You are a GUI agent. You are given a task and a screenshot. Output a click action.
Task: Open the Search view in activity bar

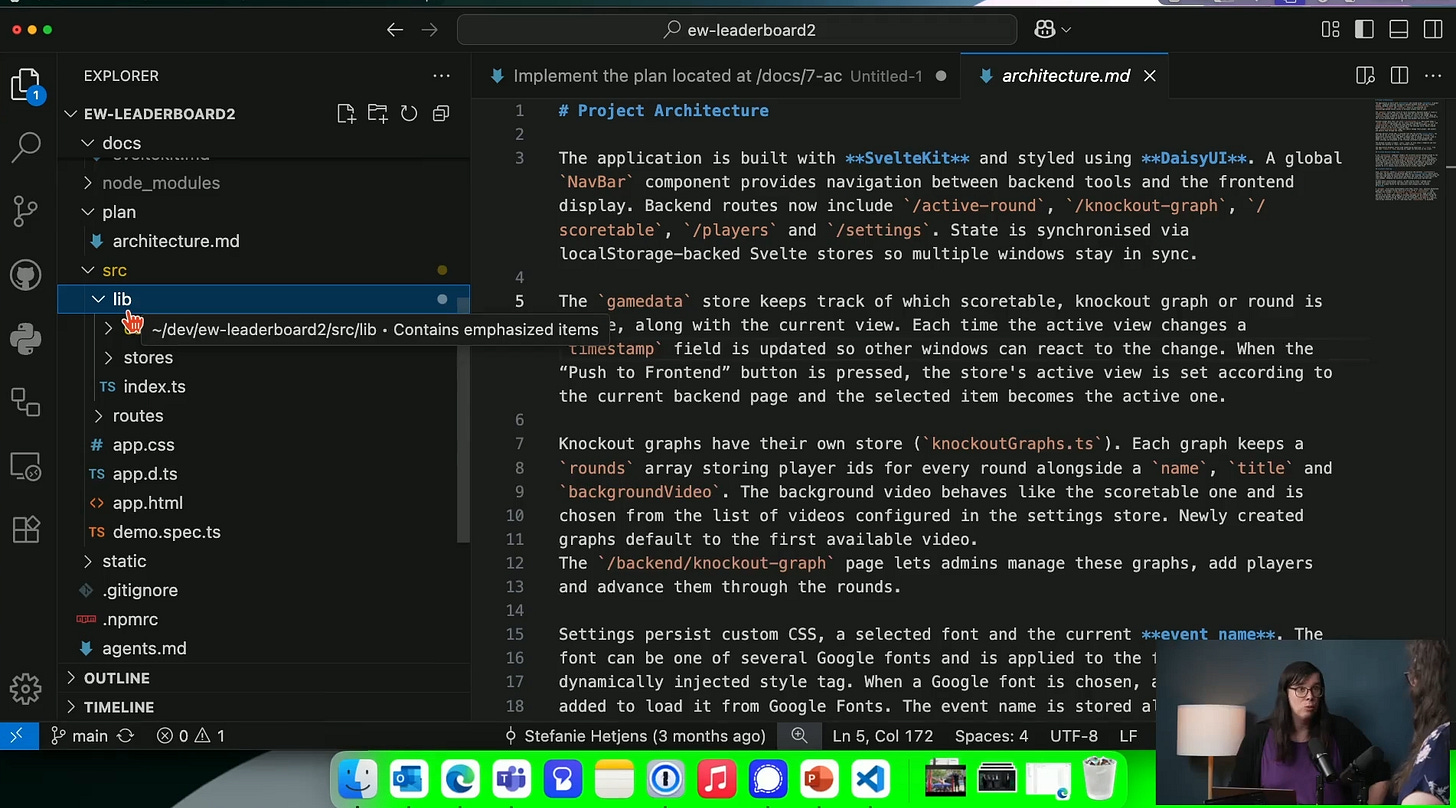click(26, 148)
